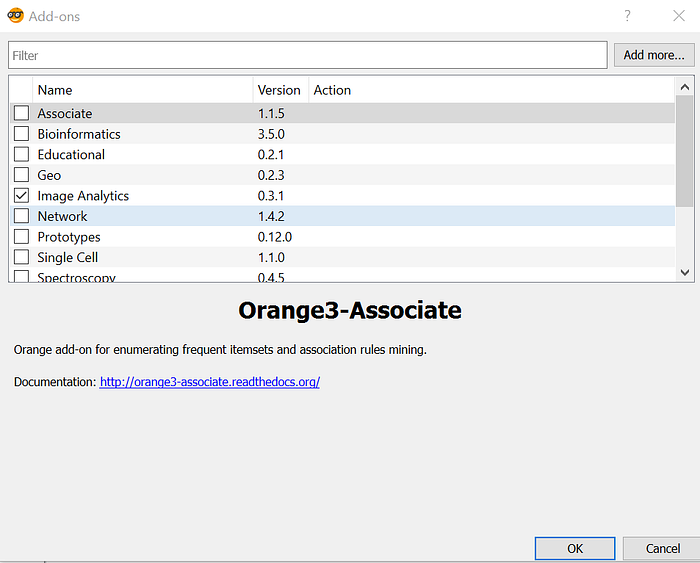Focus the Filter search field

point(308,55)
